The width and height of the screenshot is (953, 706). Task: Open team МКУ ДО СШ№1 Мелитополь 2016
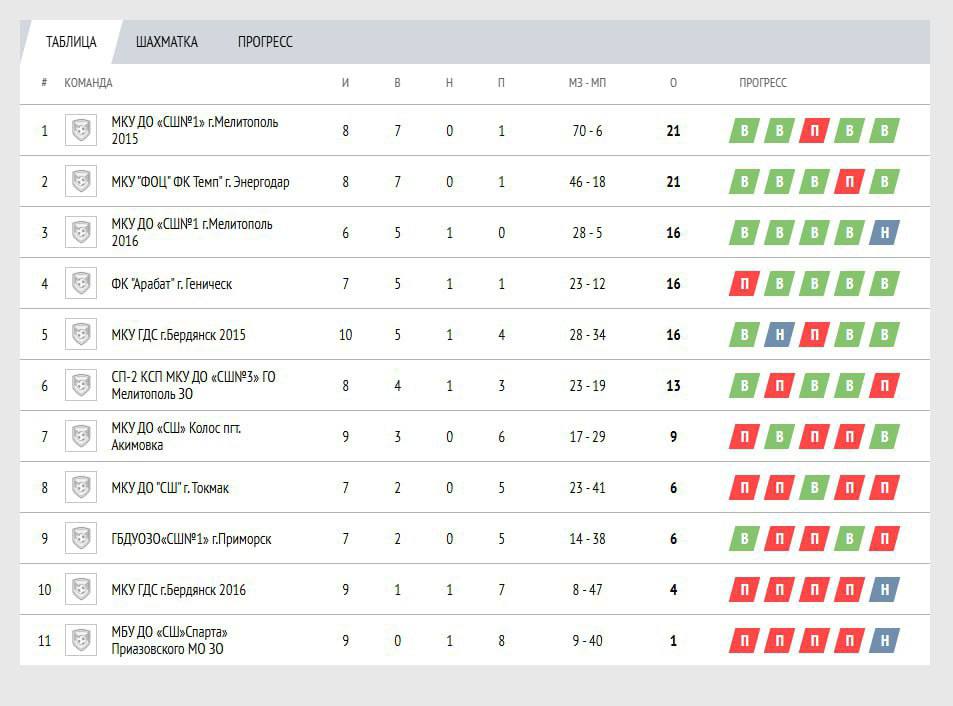click(191, 233)
